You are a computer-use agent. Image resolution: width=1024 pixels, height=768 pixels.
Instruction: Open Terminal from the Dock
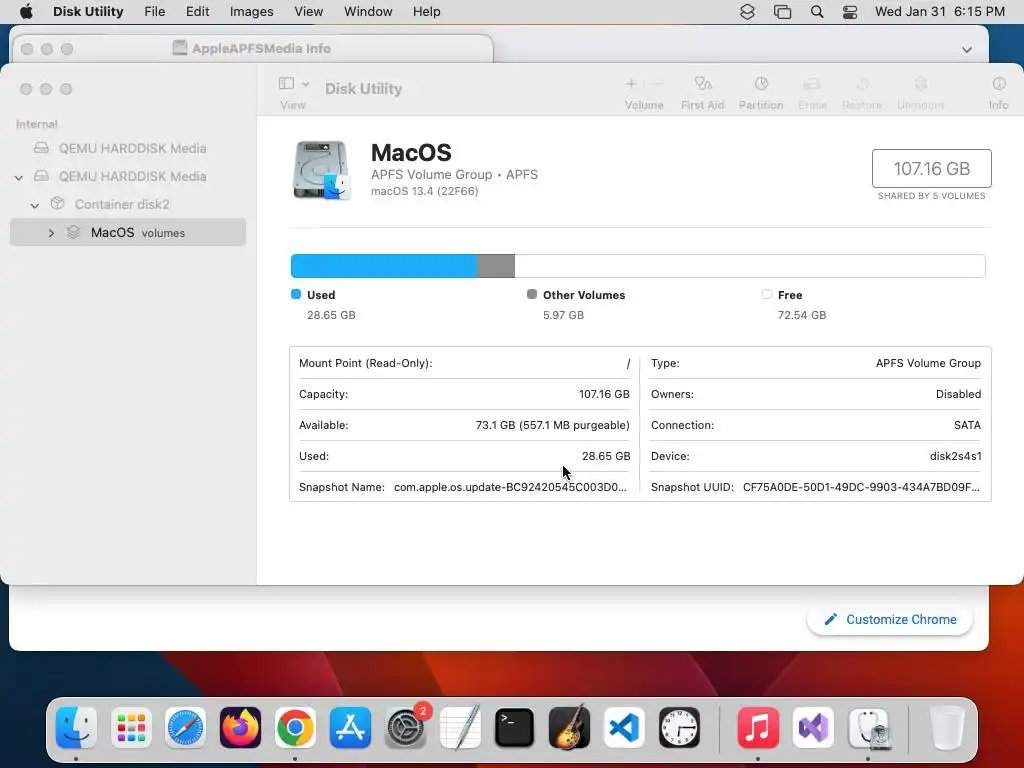(515, 728)
